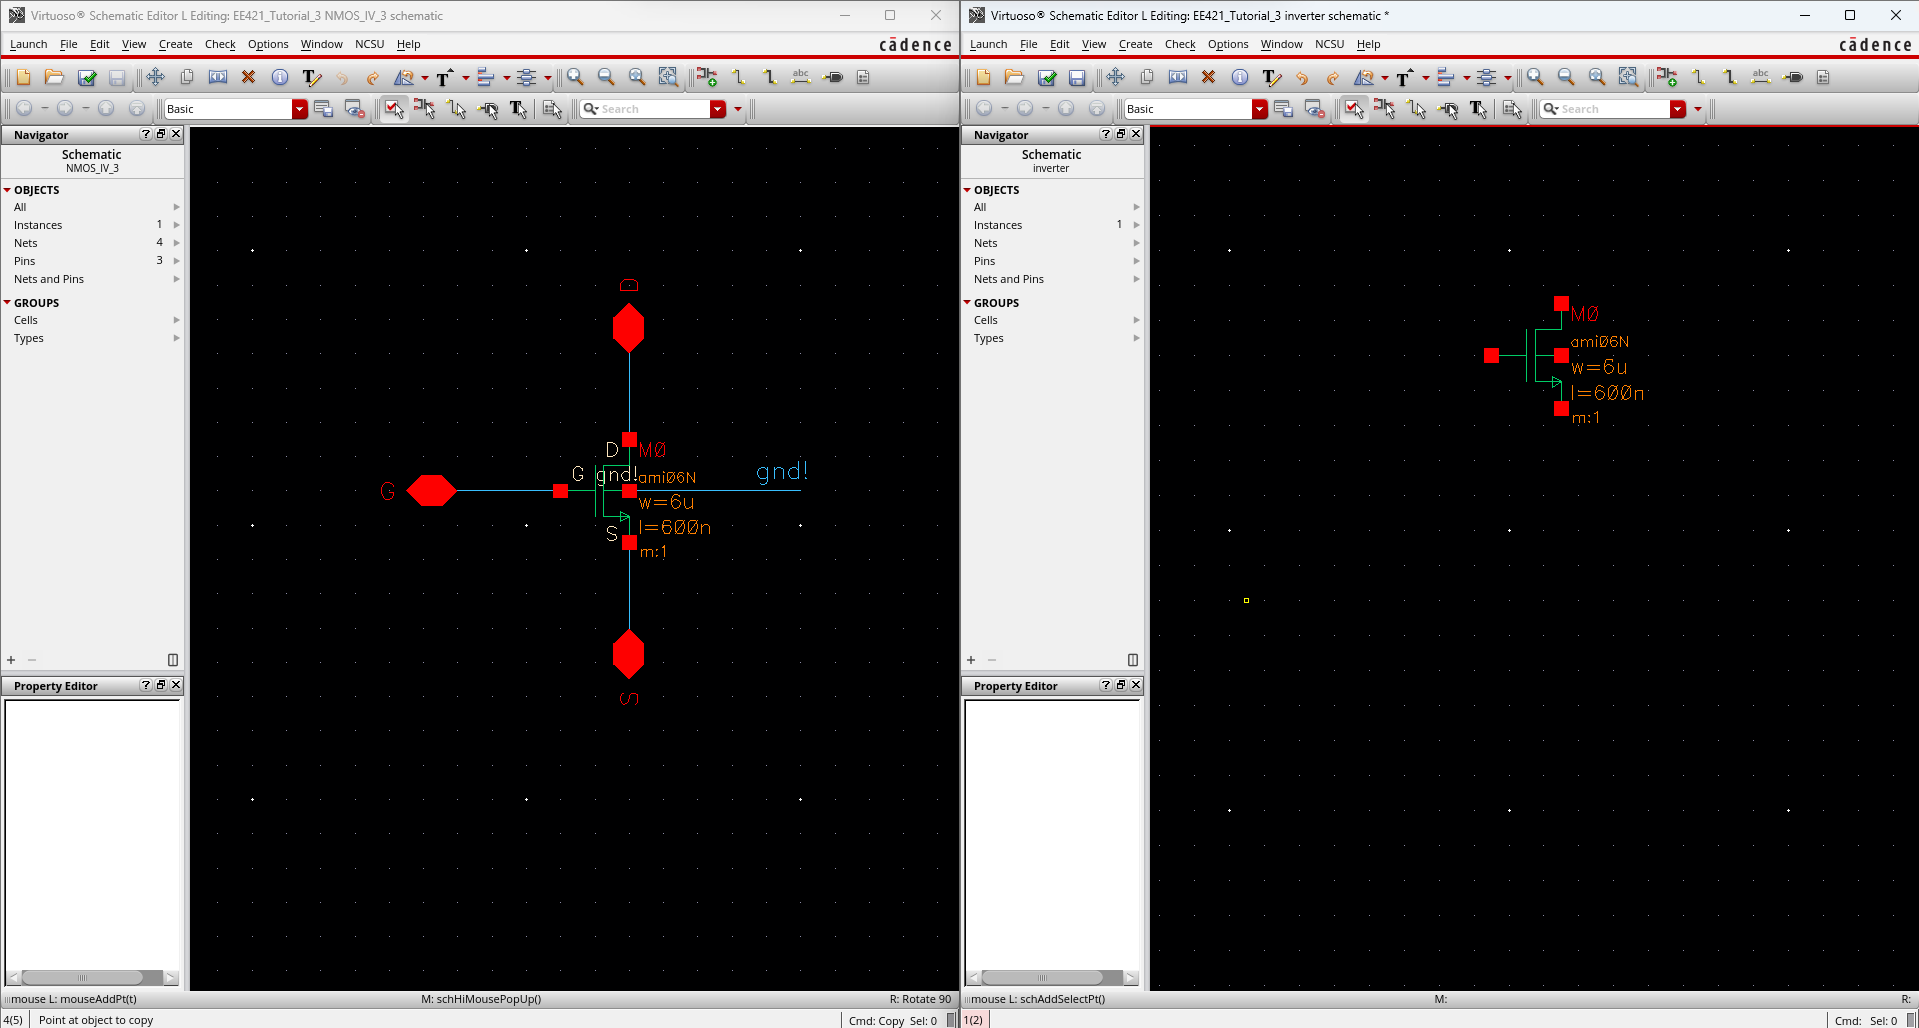Image resolution: width=1919 pixels, height=1028 pixels.
Task: Click Create Note or properties sheet icon in inverter window
Action: [x=1823, y=77]
